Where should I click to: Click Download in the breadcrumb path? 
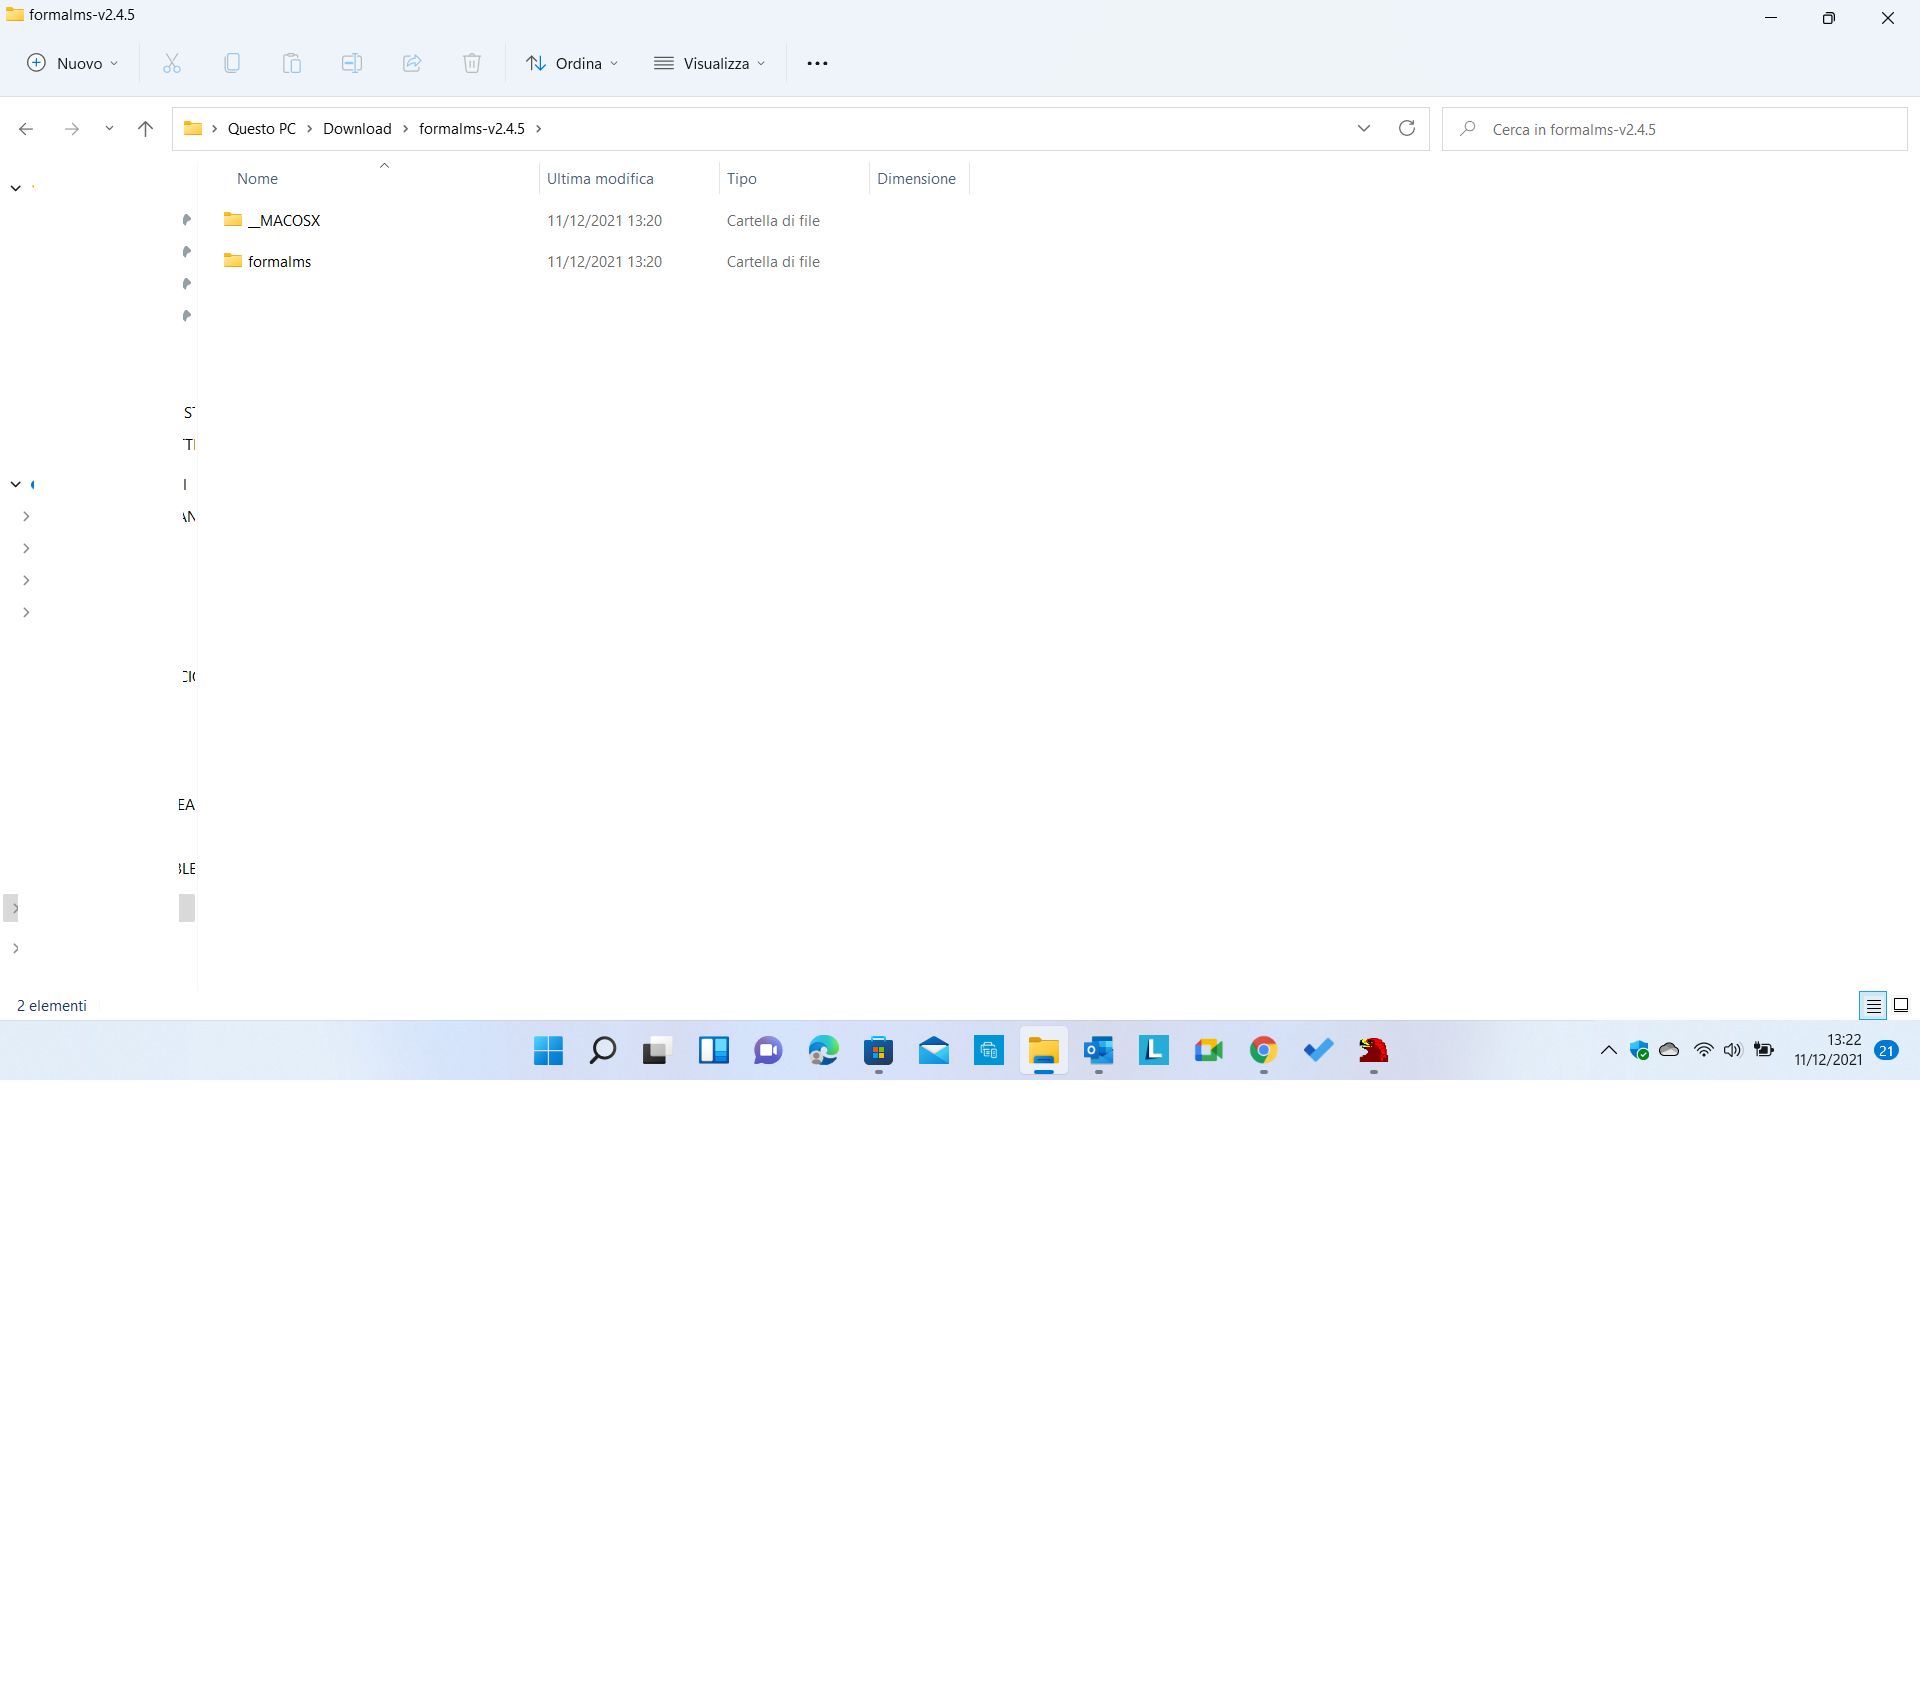(357, 128)
